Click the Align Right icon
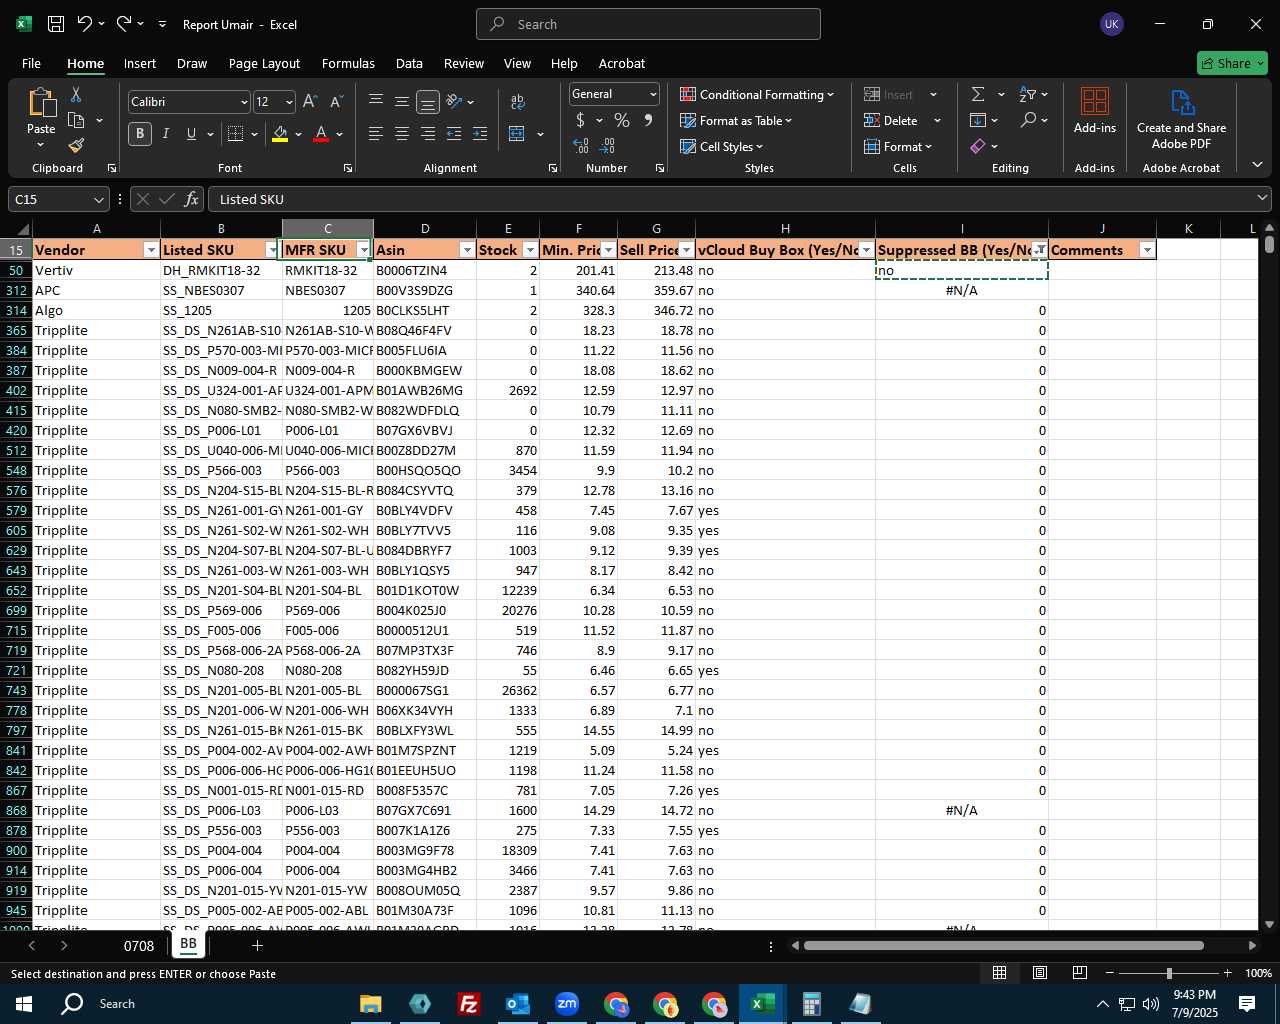 427,134
